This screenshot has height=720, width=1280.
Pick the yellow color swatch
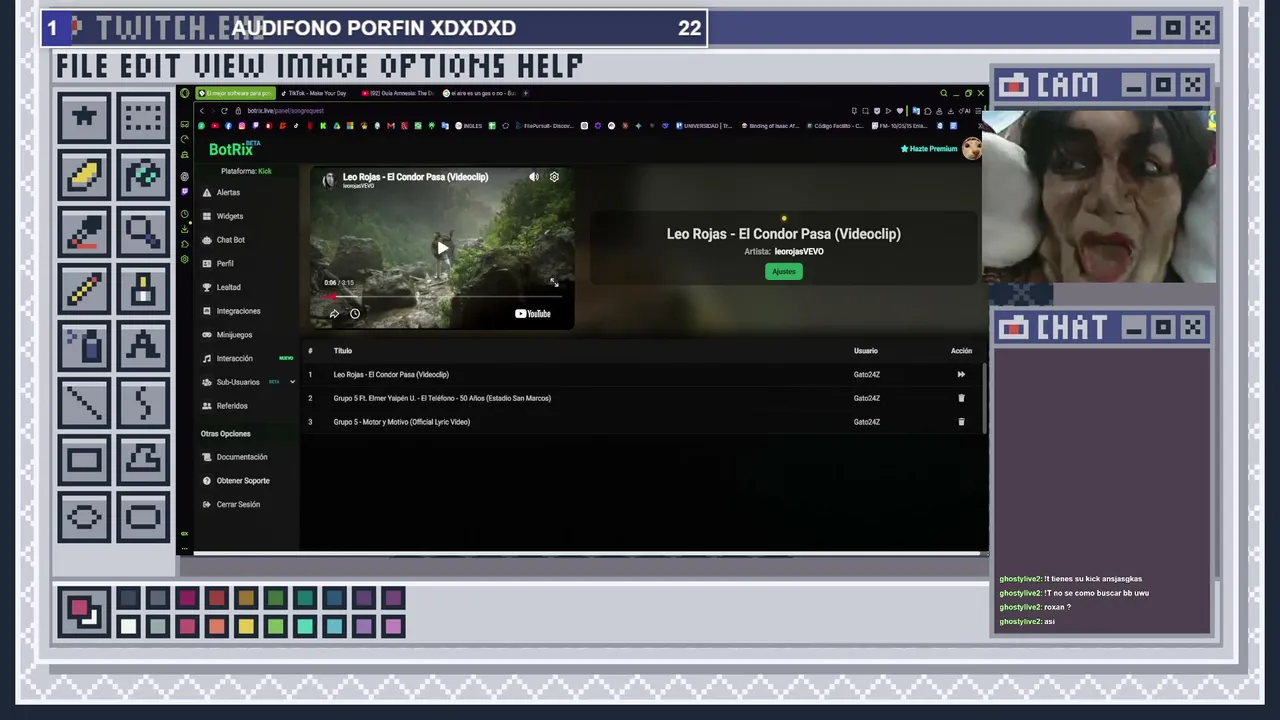coord(246,627)
